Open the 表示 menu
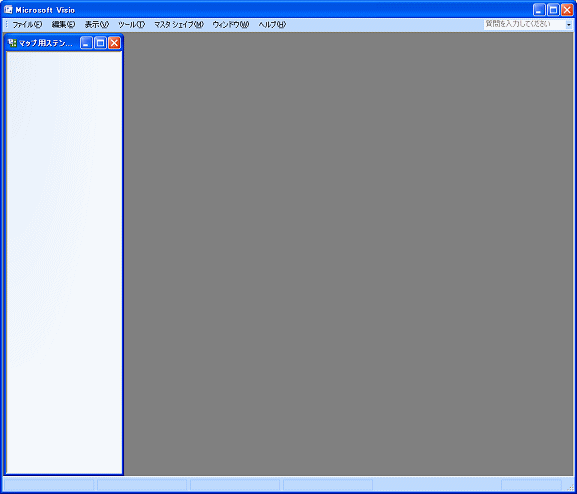This screenshot has height=494, width=577. point(97,25)
